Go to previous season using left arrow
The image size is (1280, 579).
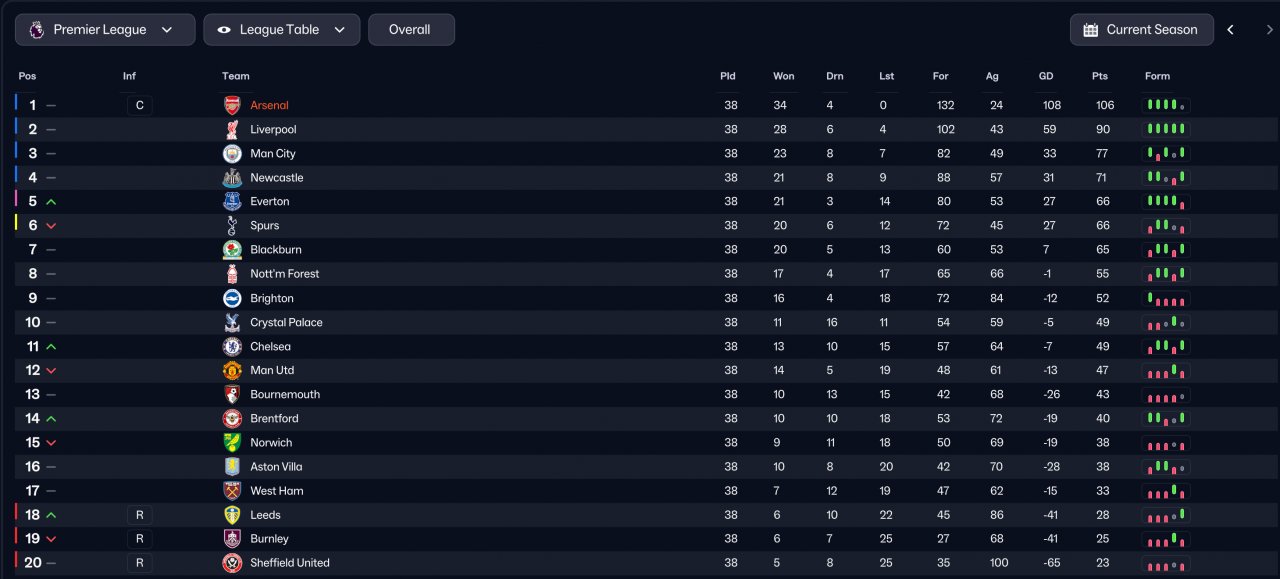1231,30
